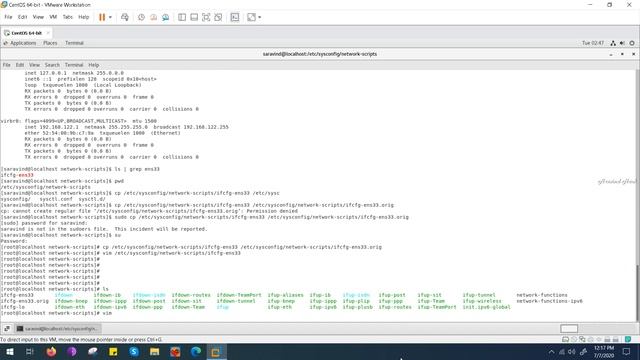Open Skype from the taskbar
The image size is (640, 360).
pyautogui.click(x=134, y=351)
